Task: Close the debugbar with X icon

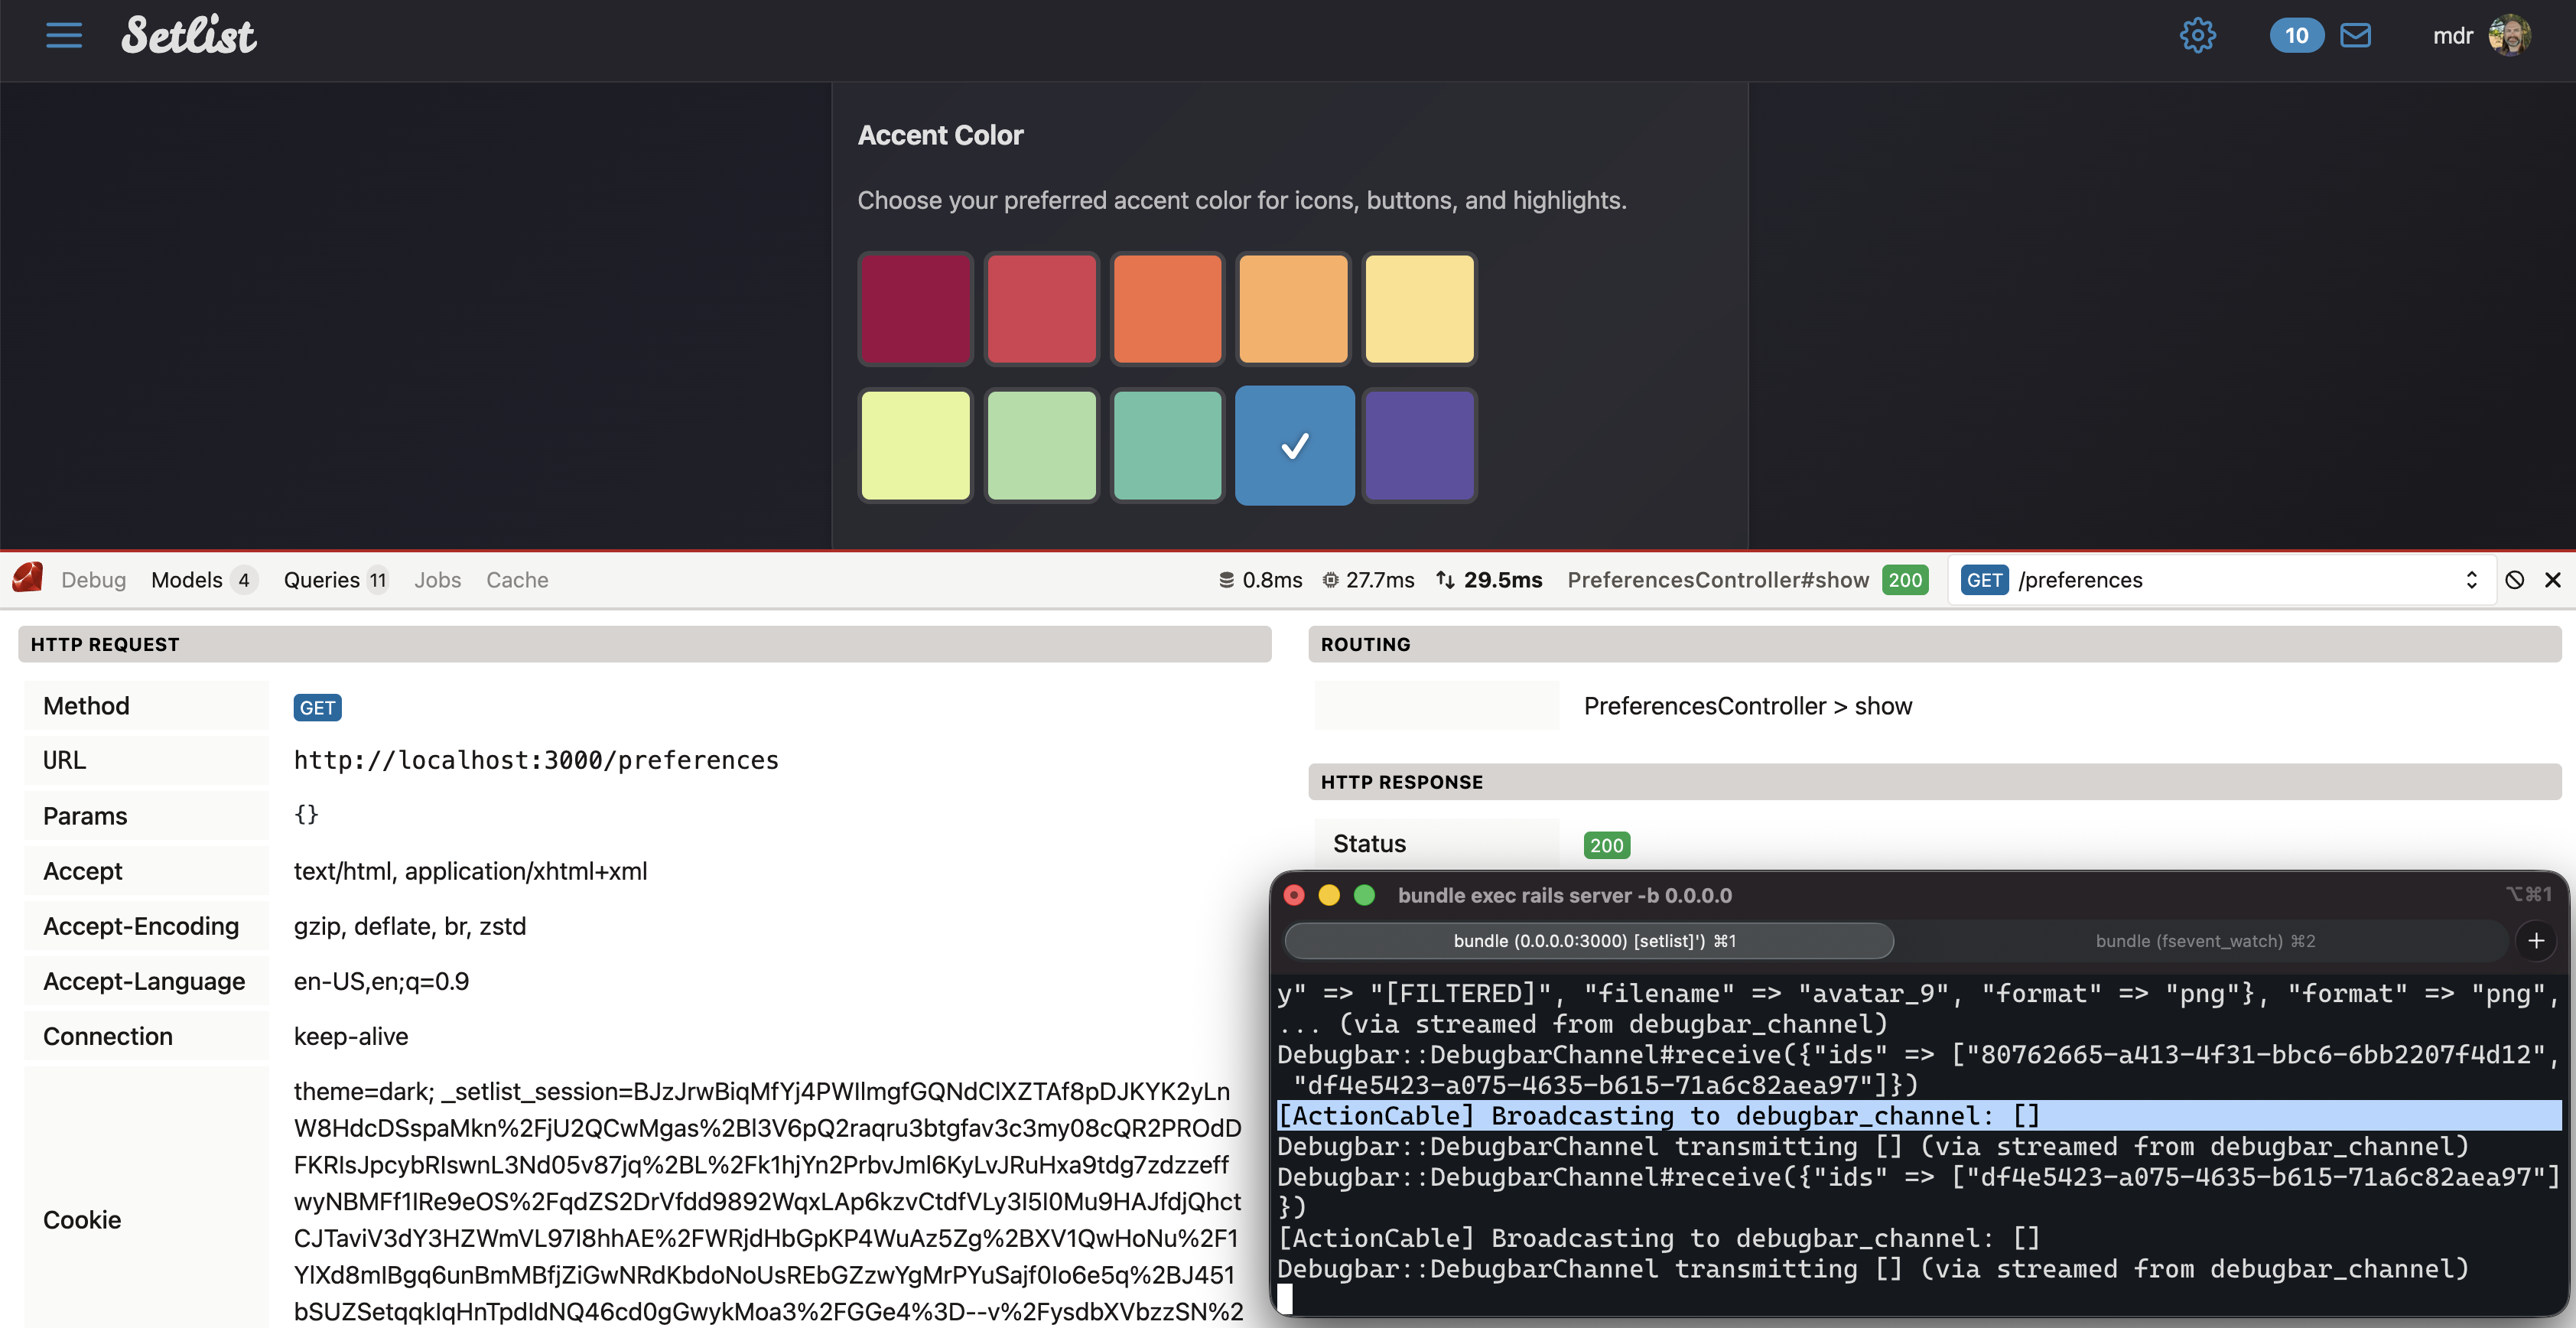Action: tap(2552, 580)
